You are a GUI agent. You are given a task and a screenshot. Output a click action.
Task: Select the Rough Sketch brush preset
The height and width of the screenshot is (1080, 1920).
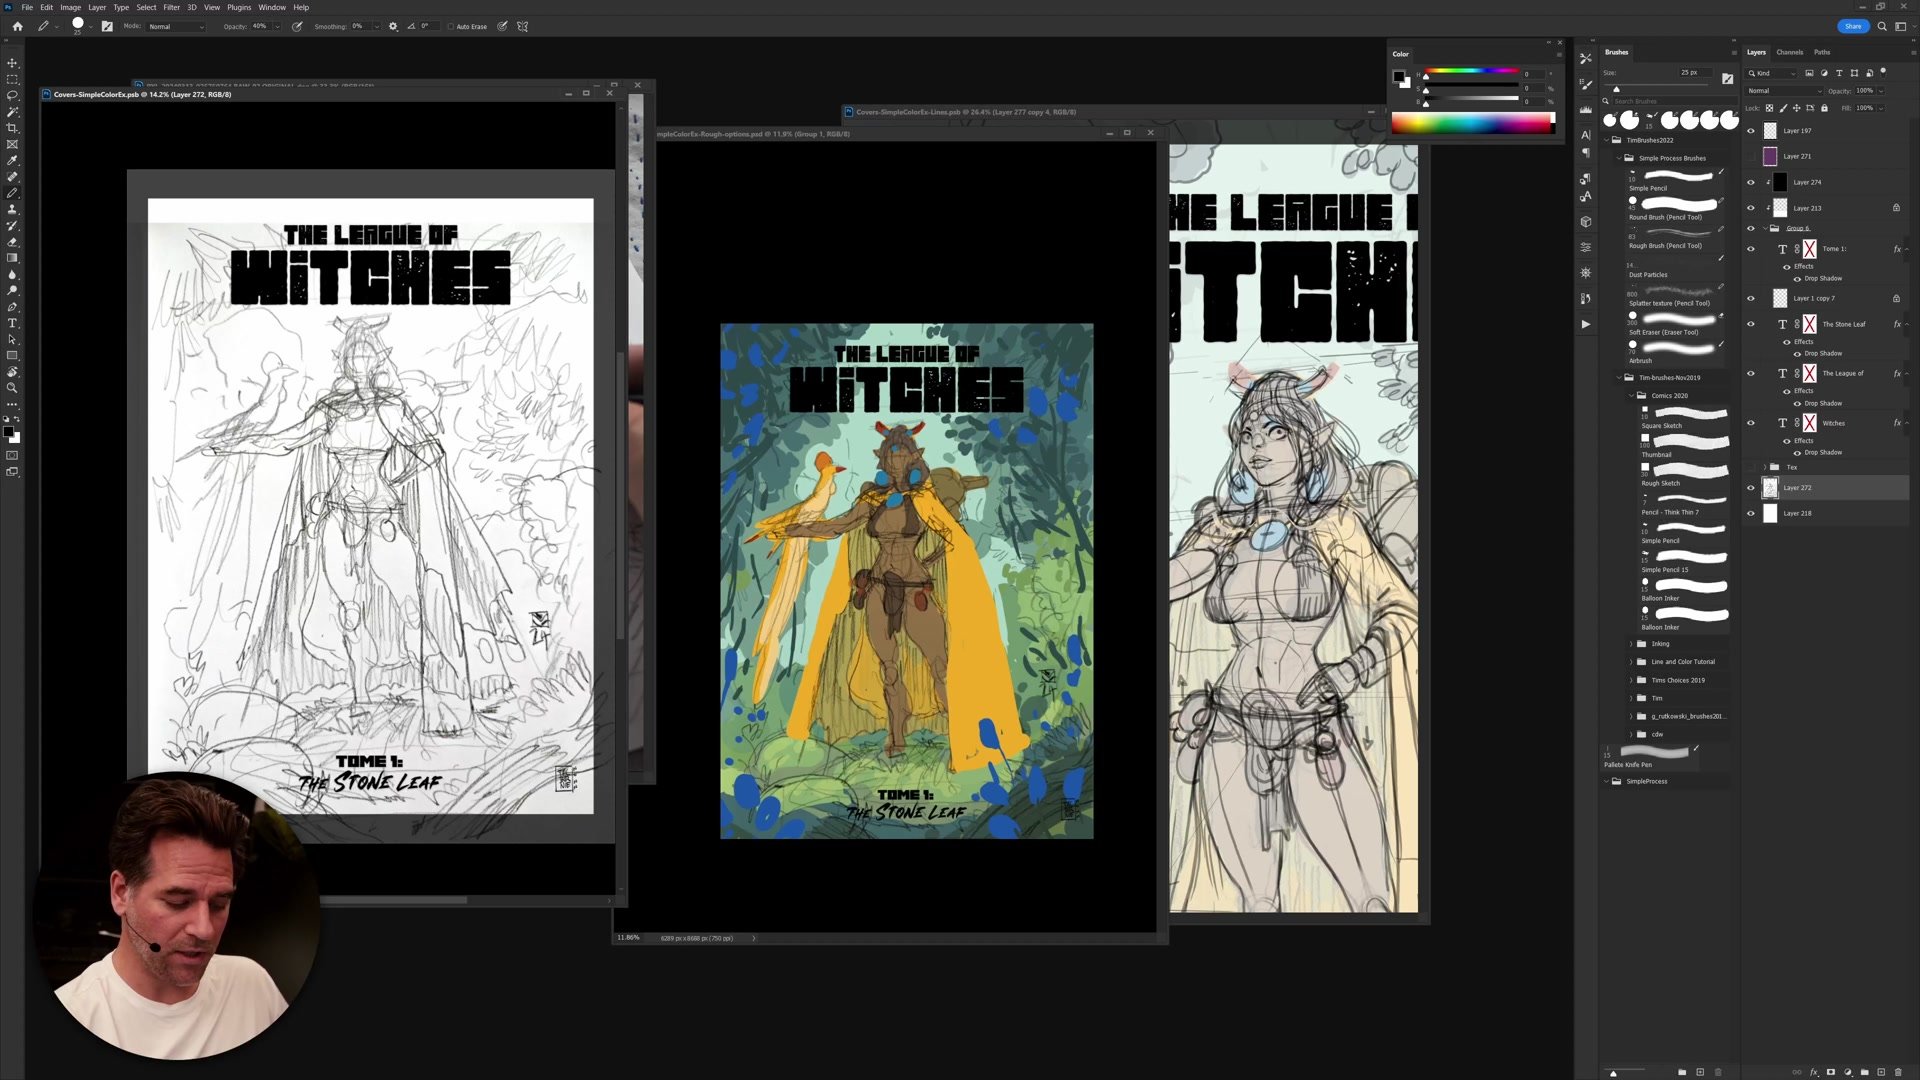[x=1685, y=470]
